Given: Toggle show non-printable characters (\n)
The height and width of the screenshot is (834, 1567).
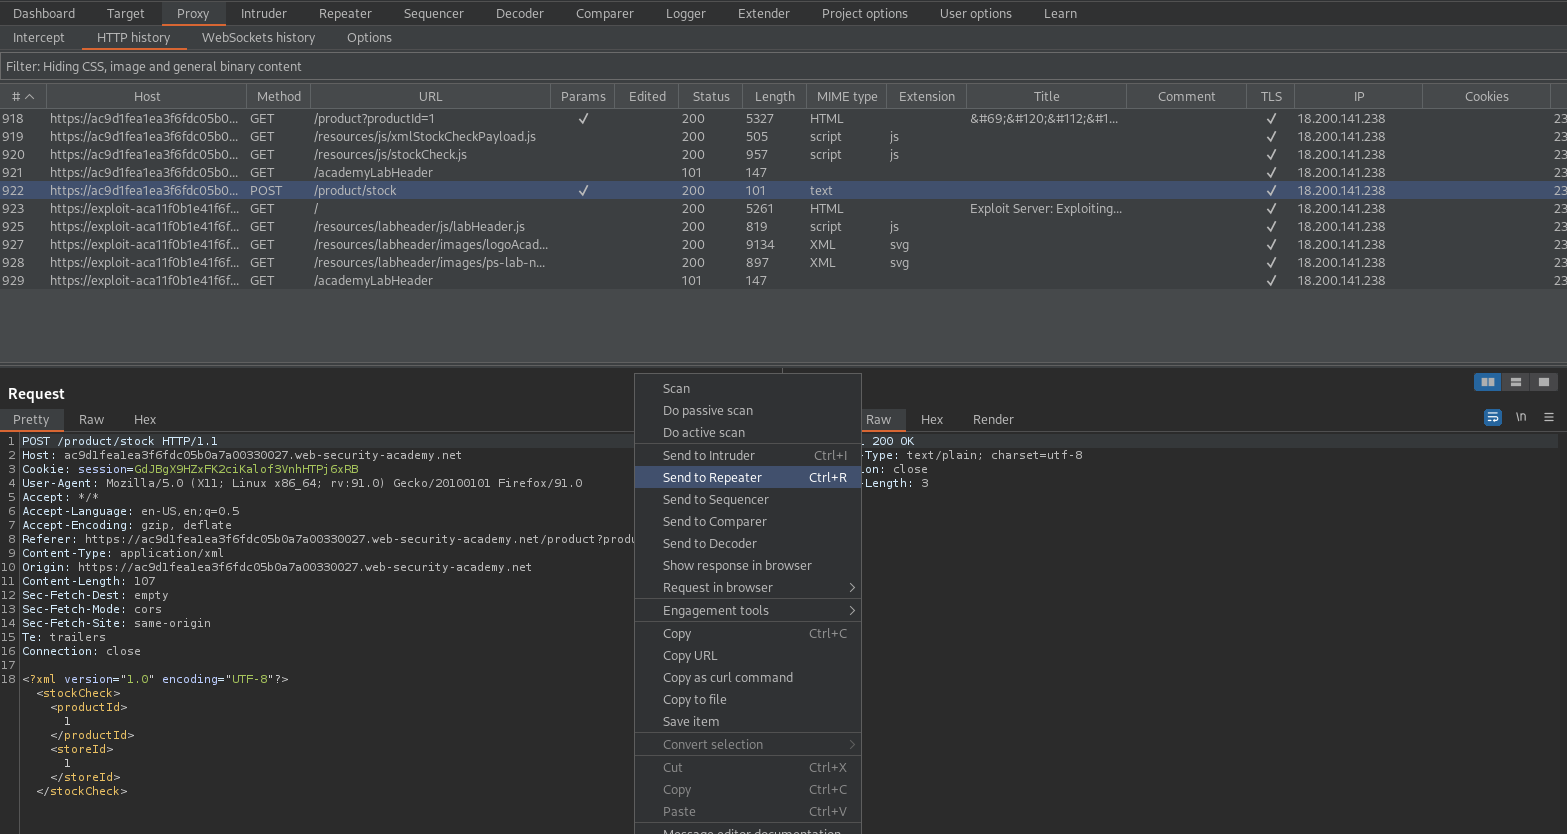Looking at the screenshot, I should coord(1521,417).
